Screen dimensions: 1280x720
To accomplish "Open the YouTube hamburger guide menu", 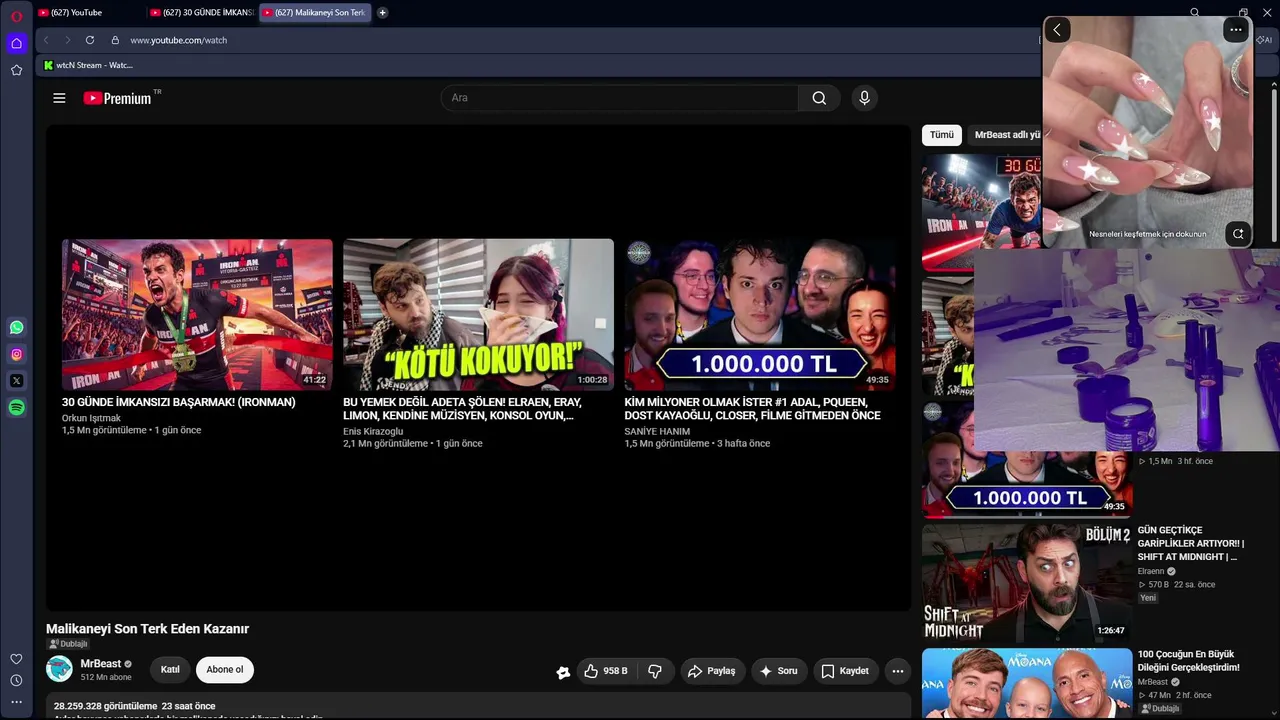I will tap(59, 98).
